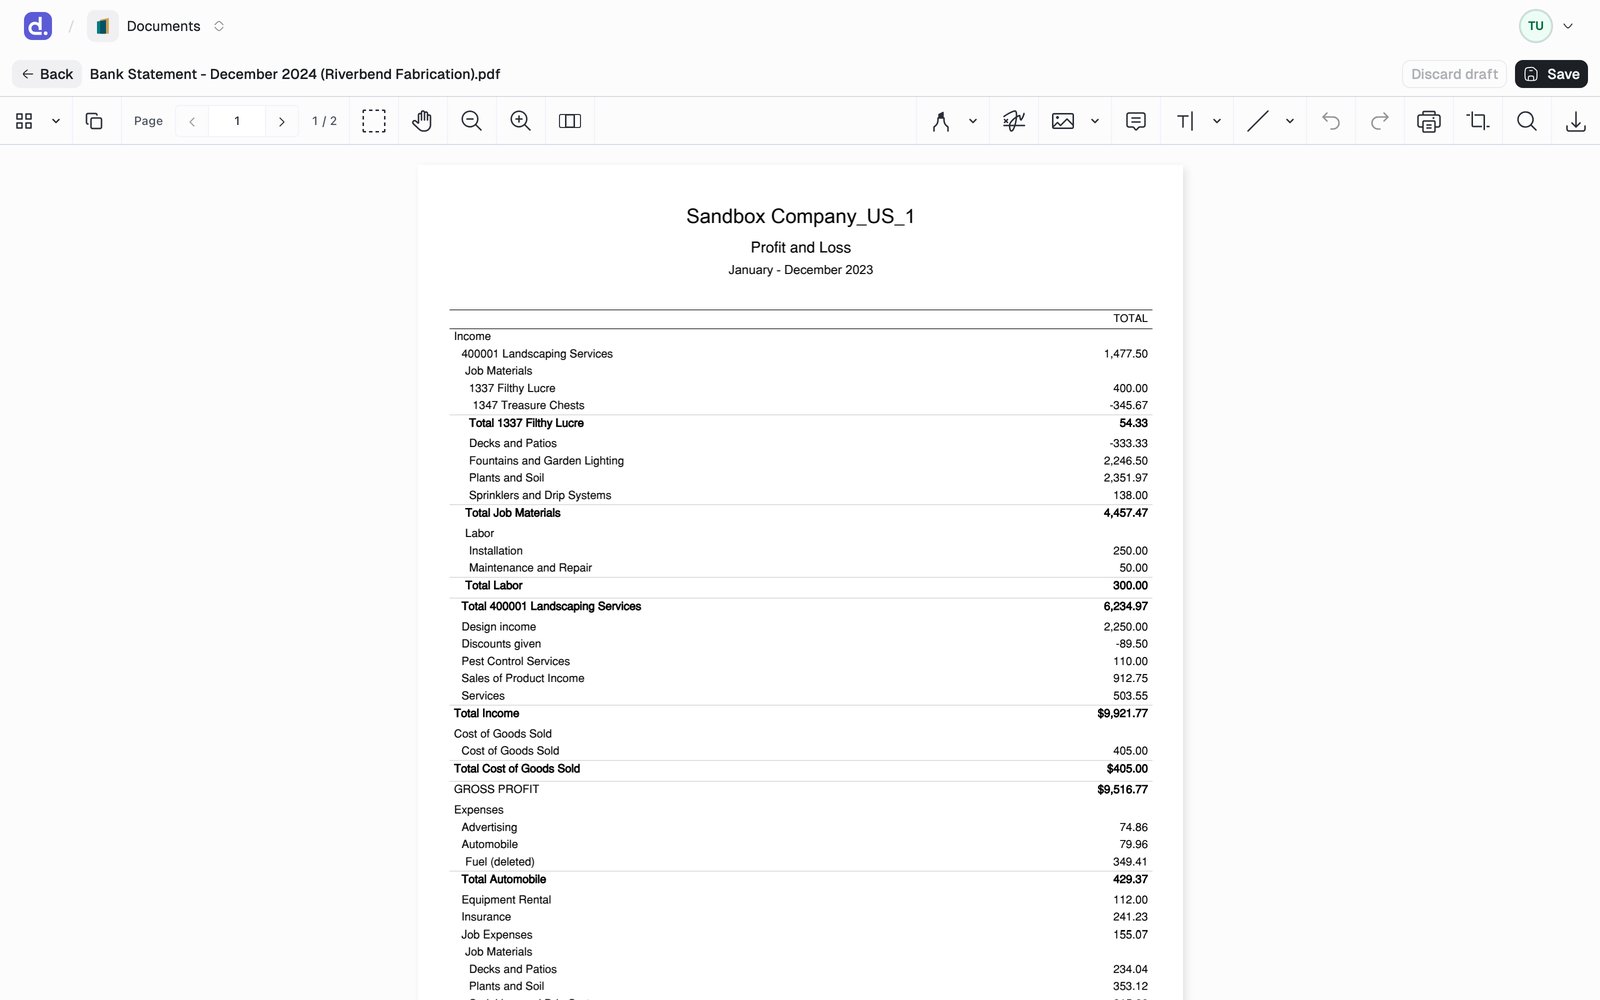1600x1000 pixels.
Task: Click the 'Sandbox Company_US_1' title
Action: [x=800, y=216]
